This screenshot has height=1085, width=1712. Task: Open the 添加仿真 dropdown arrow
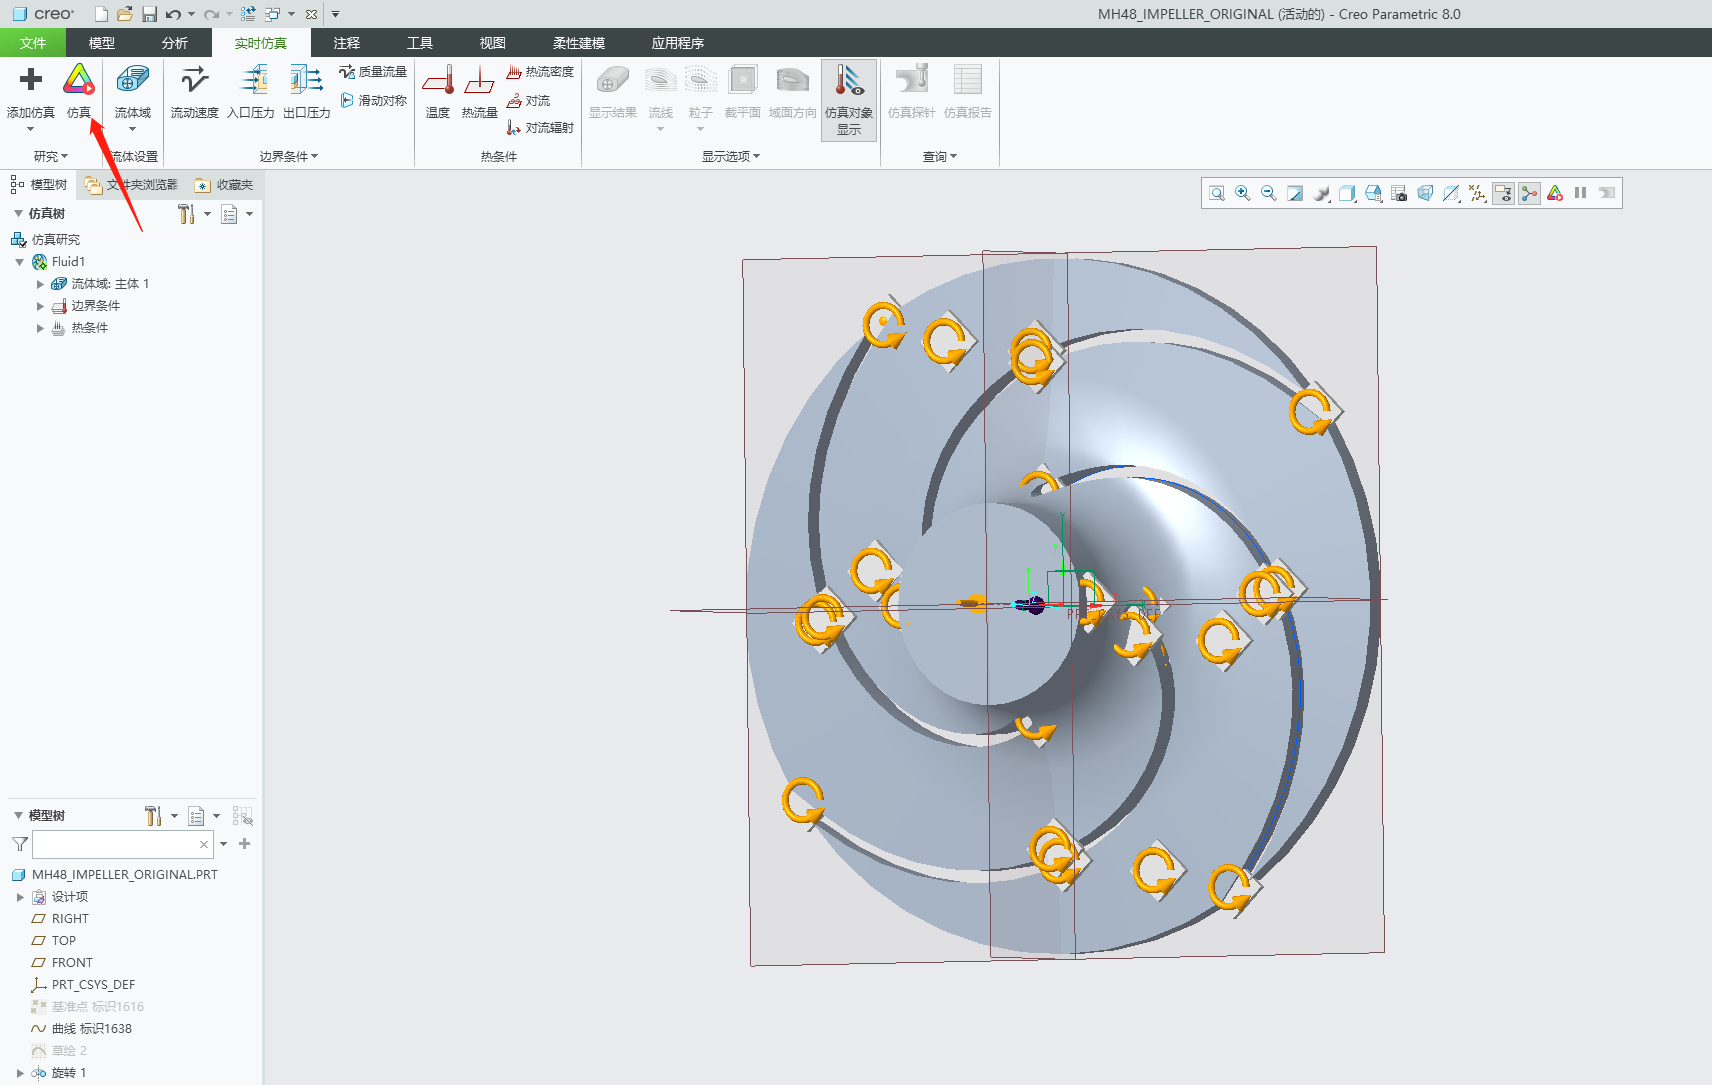tap(30, 129)
